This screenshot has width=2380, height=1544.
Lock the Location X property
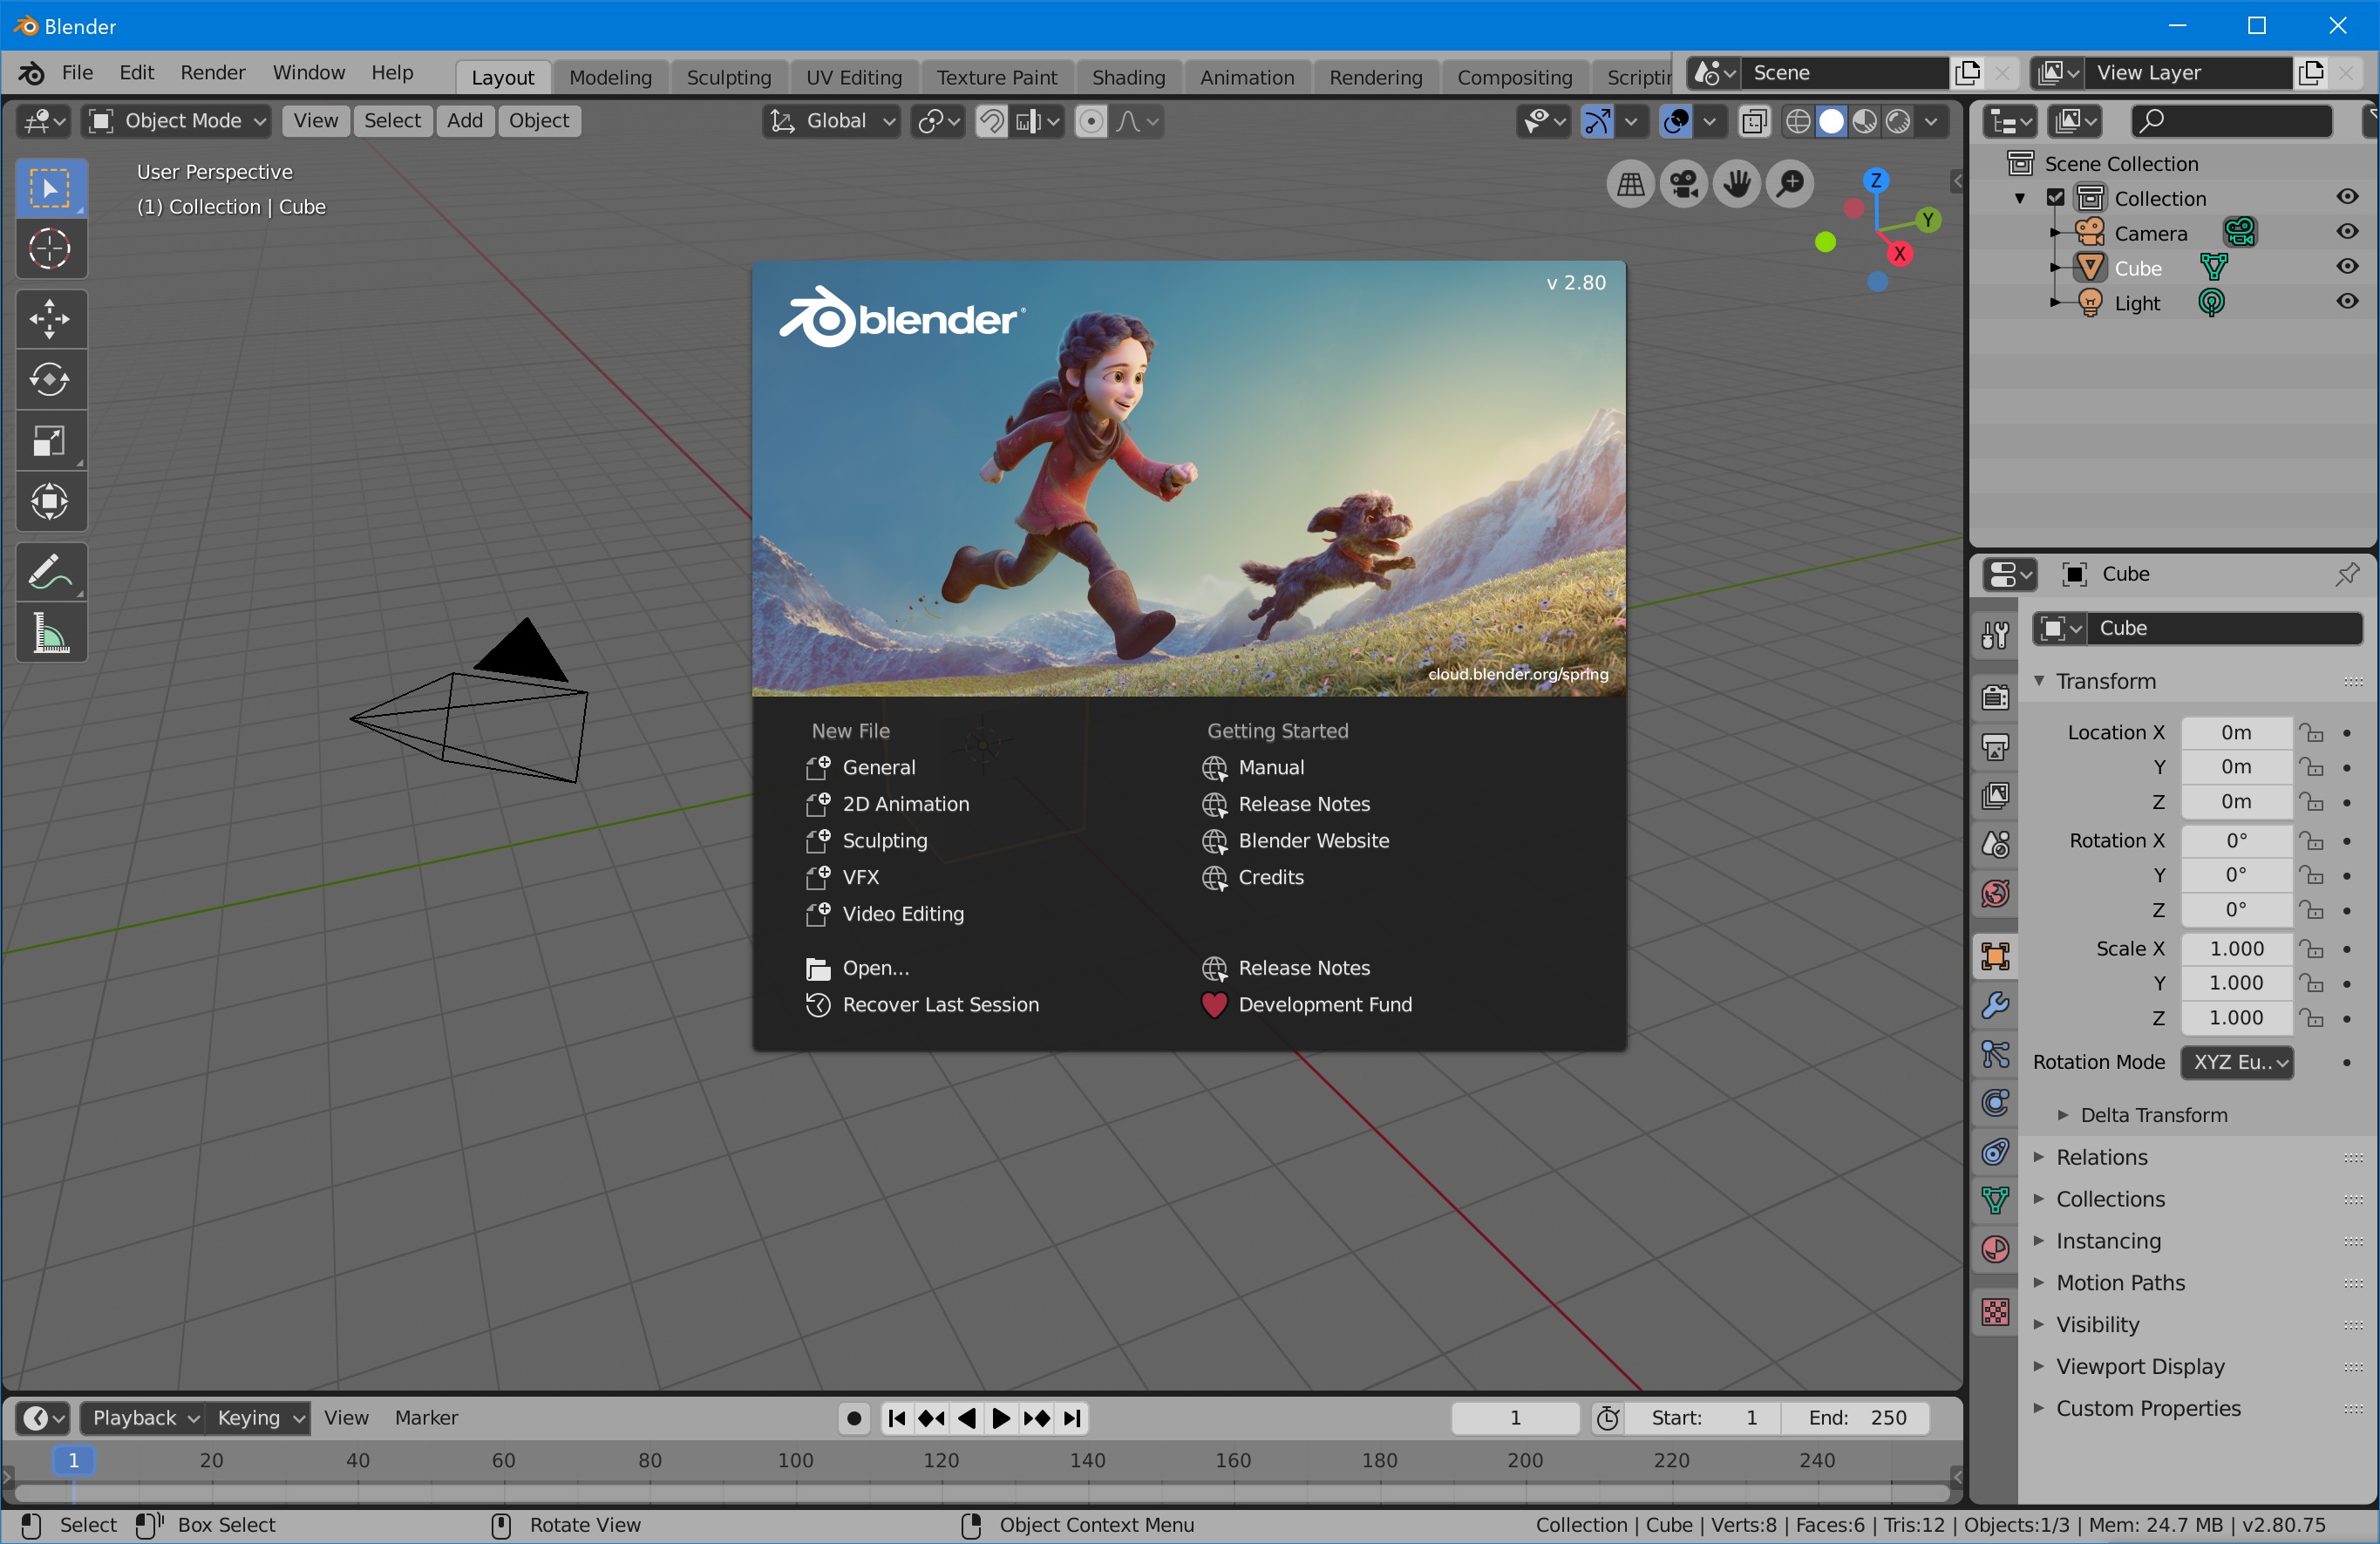tap(2311, 733)
